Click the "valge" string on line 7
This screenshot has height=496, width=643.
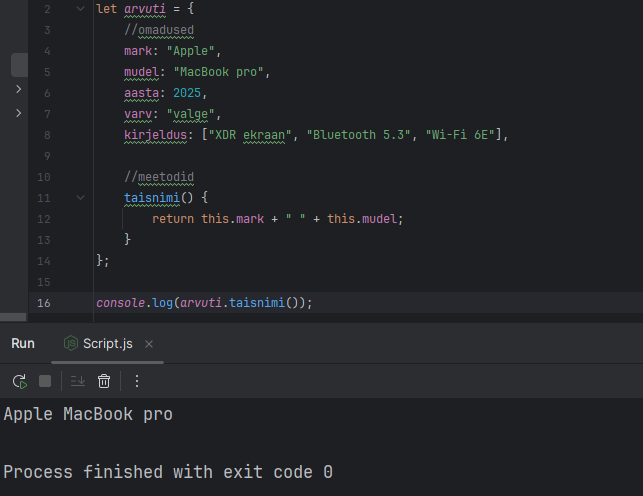pyautogui.click(x=187, y=114)
